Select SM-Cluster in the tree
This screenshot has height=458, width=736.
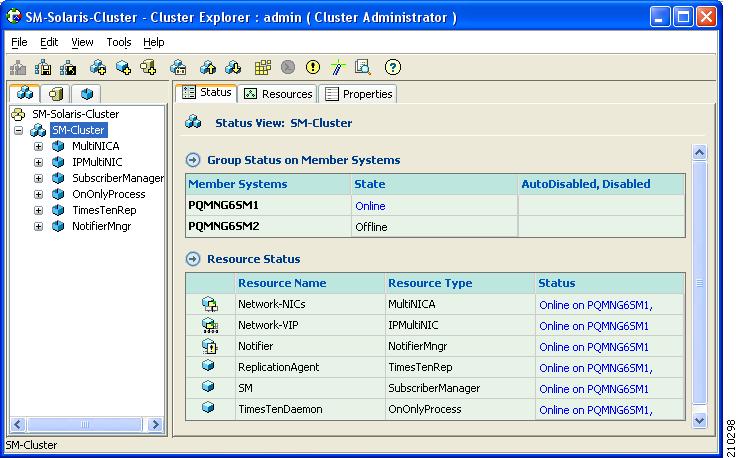78,130
